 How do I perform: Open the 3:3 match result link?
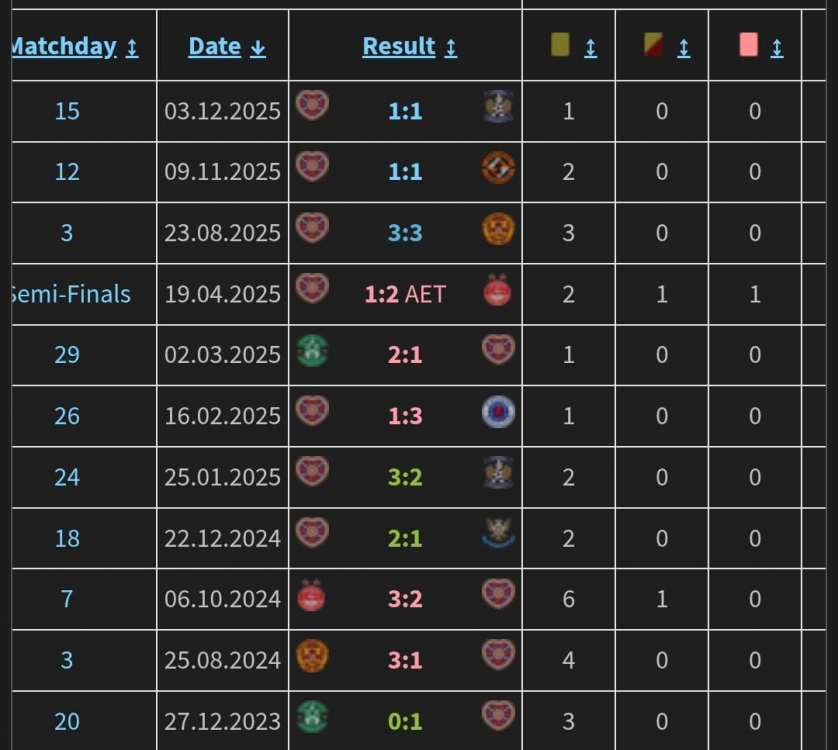405,233
